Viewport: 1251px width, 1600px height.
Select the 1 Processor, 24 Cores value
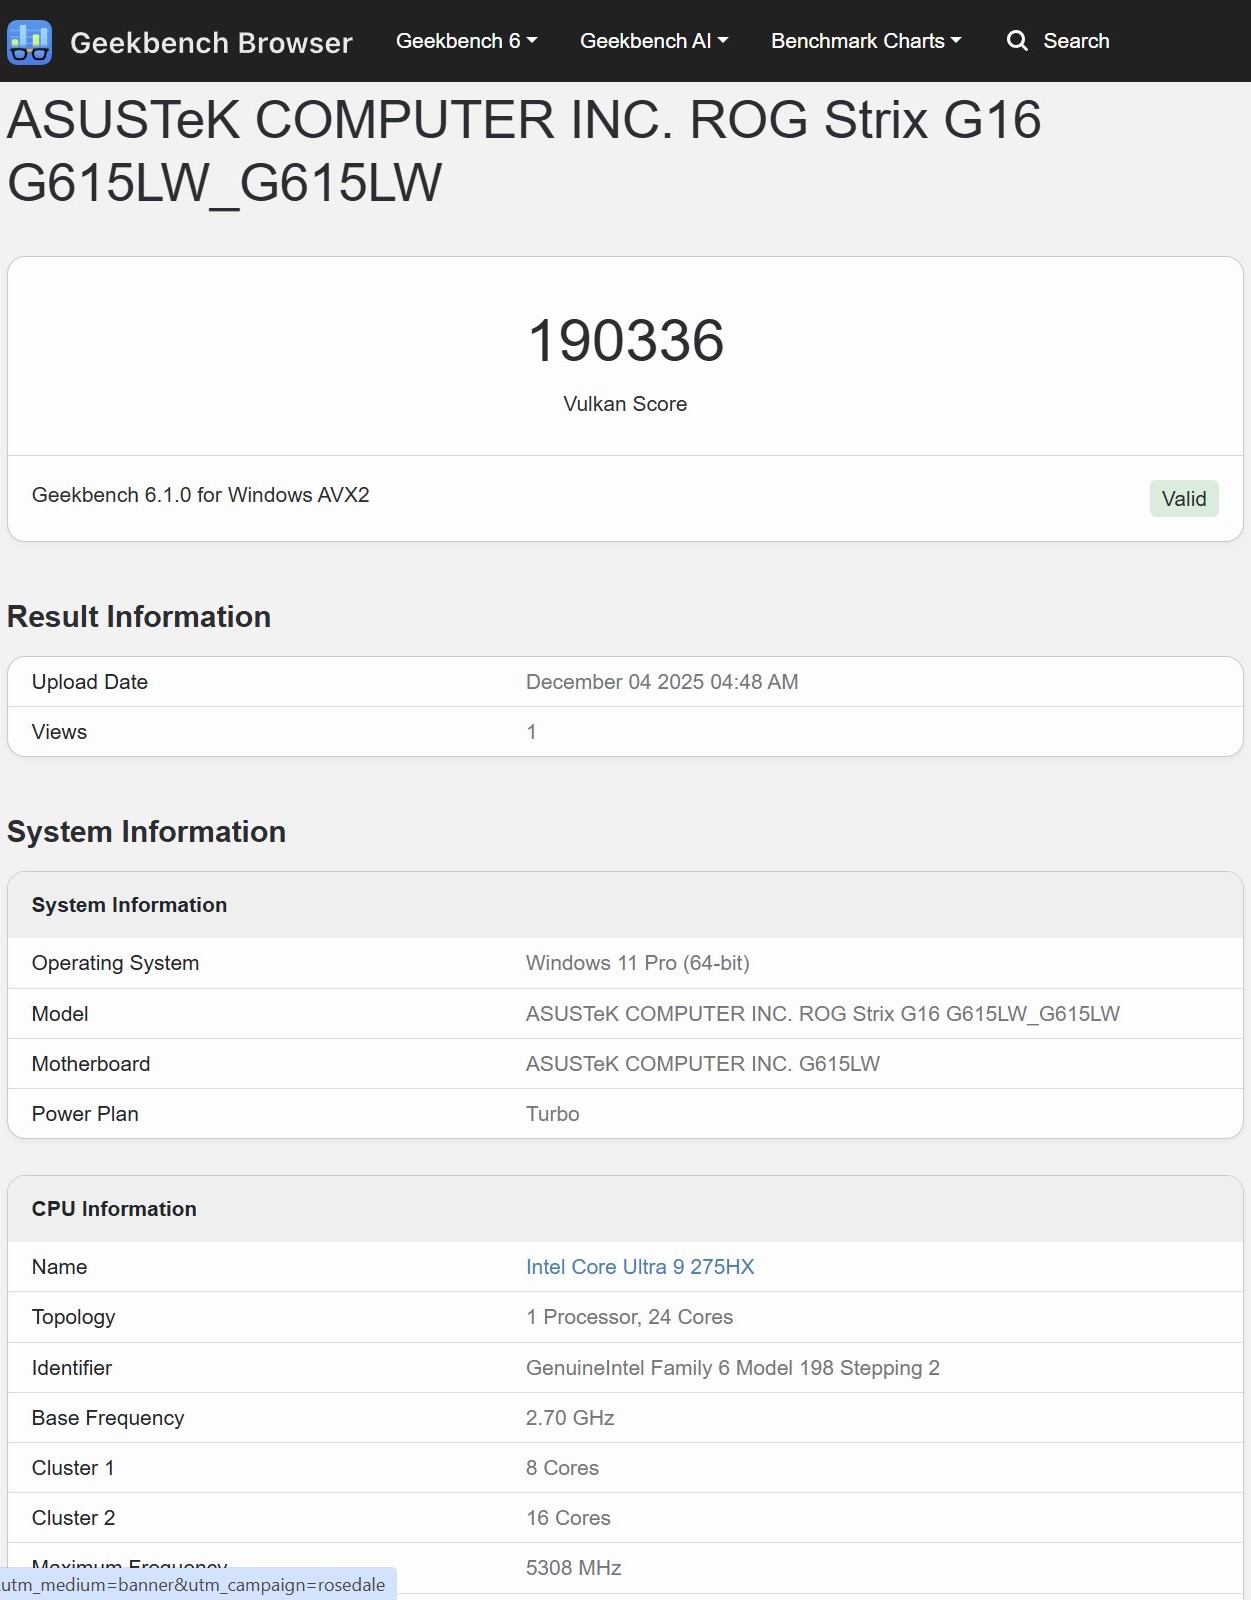click(x=630, y=1317)
